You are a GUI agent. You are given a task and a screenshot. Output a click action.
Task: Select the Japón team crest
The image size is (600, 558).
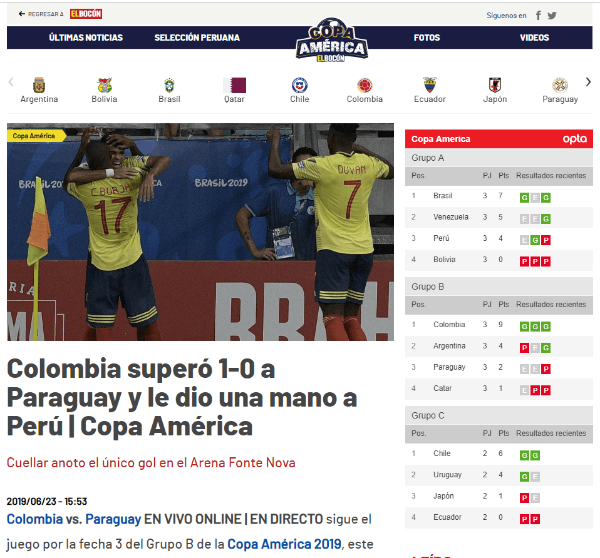495,85
